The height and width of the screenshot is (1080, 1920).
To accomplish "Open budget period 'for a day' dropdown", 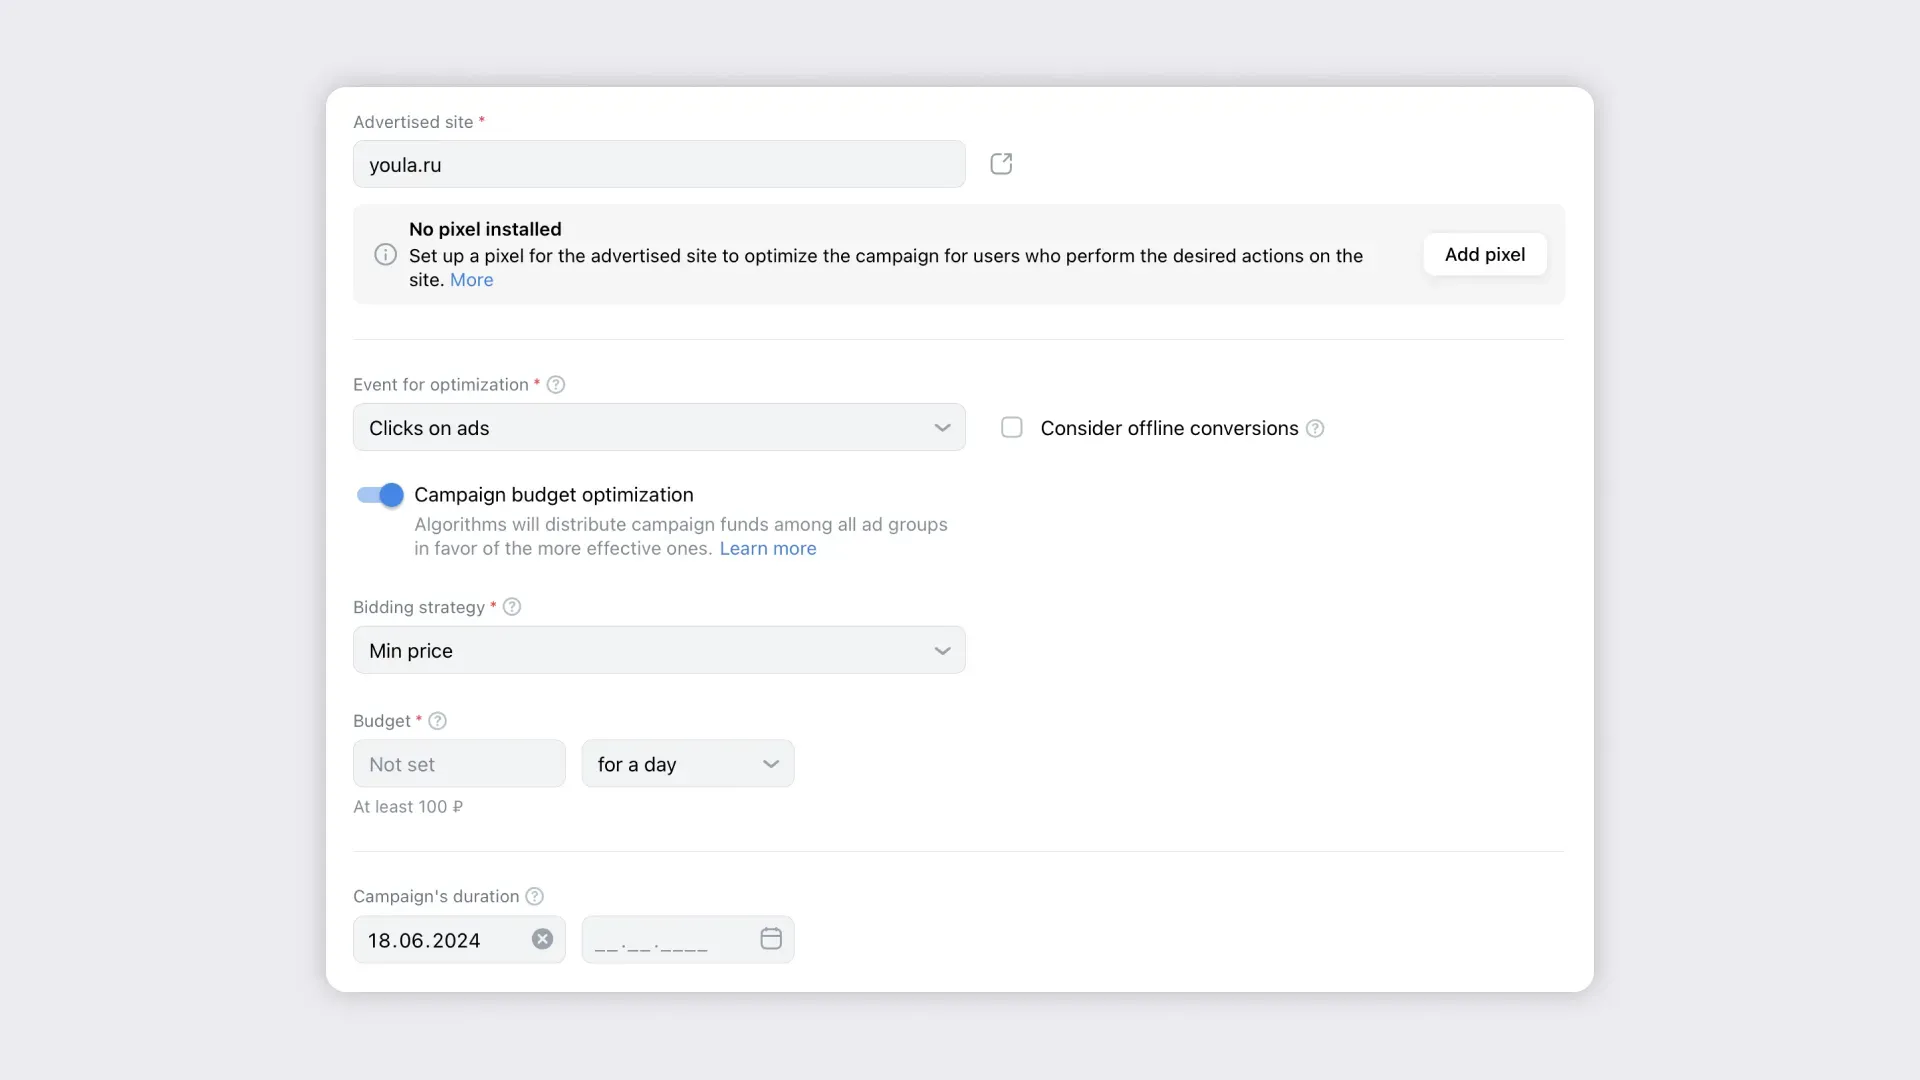I will [687, 764].
